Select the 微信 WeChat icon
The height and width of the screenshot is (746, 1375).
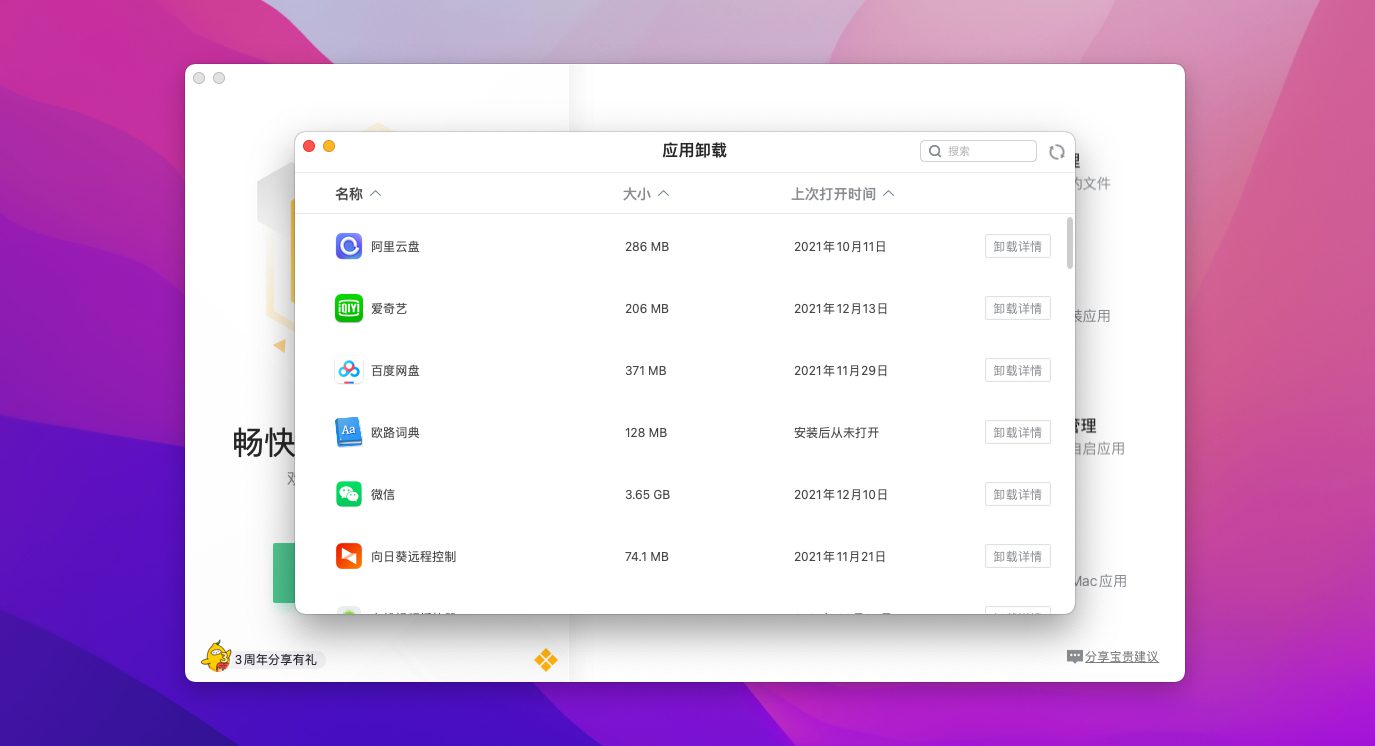(348, 494)
